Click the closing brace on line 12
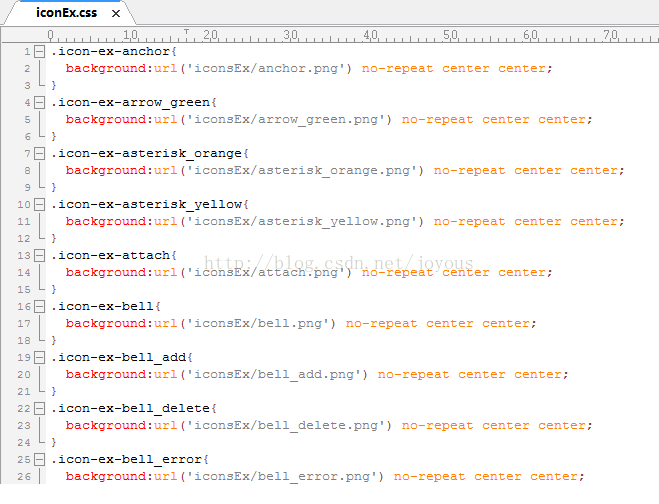This screenshot has height=504, width=659. pos(54,239)
